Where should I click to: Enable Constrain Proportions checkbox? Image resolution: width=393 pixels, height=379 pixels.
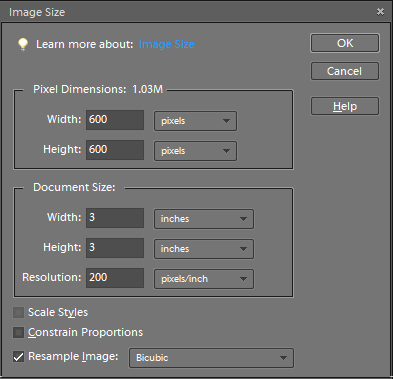tap(18, 333)
